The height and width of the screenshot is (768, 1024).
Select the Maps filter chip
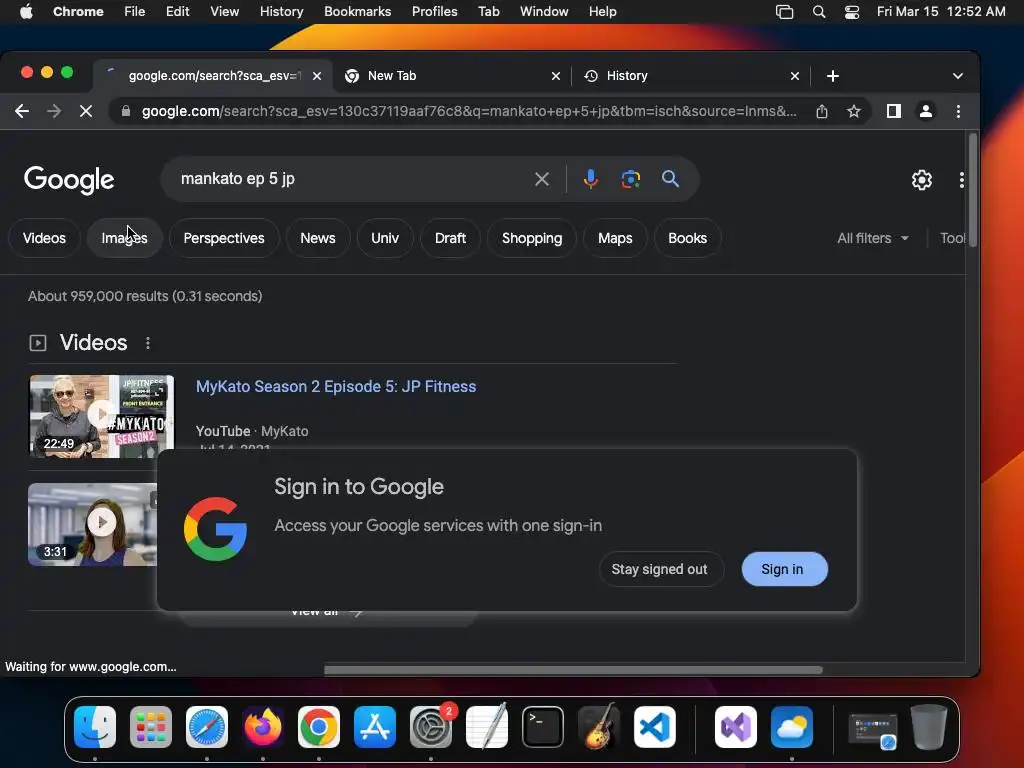pyautogui.click(x=615, y=238)
